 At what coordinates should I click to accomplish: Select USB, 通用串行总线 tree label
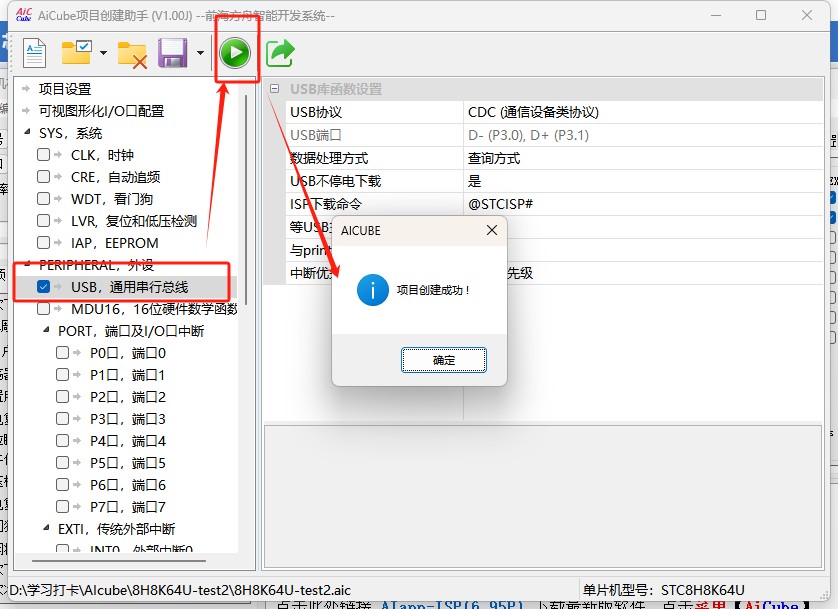tap(129, 287)
